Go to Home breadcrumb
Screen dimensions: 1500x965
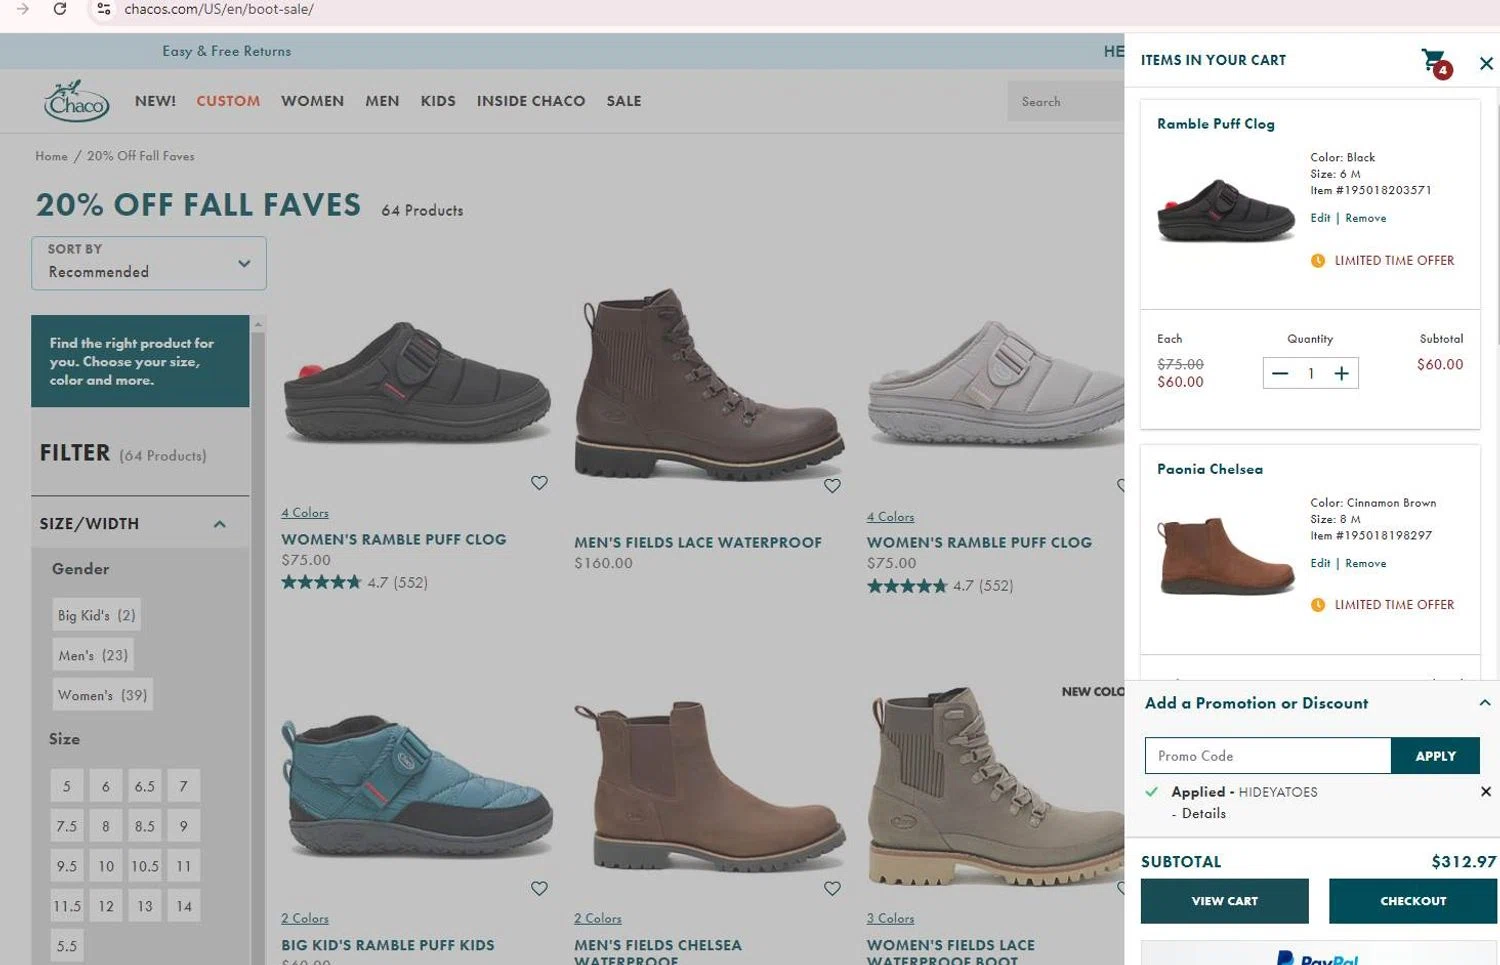click(x=51, y=156)
